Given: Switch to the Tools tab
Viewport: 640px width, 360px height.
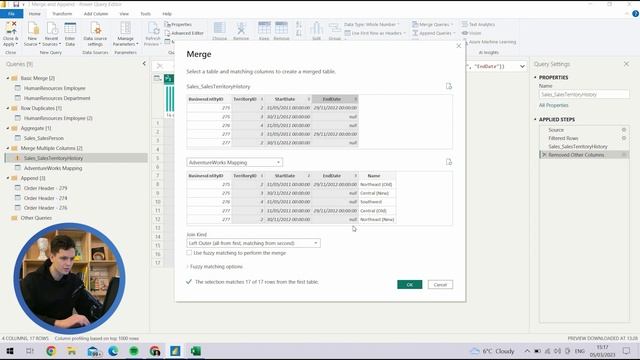Looking at the screenshot, I should coord(146,14).
